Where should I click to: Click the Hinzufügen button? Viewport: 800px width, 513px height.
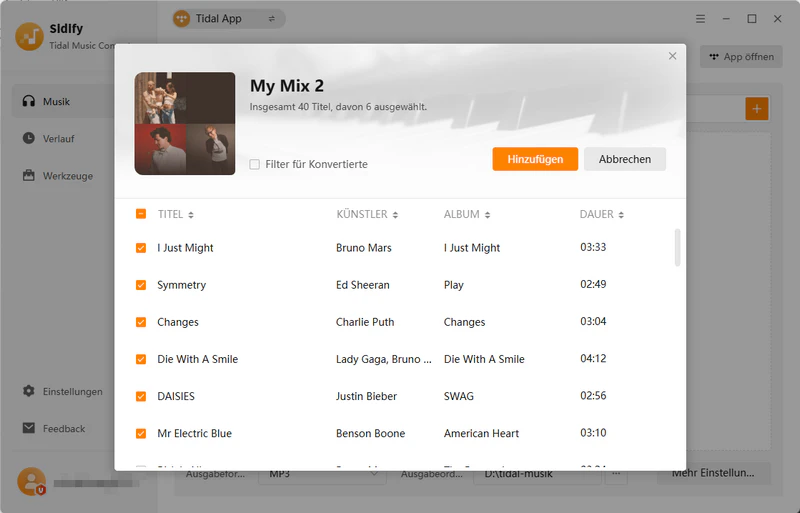(535, 159)
